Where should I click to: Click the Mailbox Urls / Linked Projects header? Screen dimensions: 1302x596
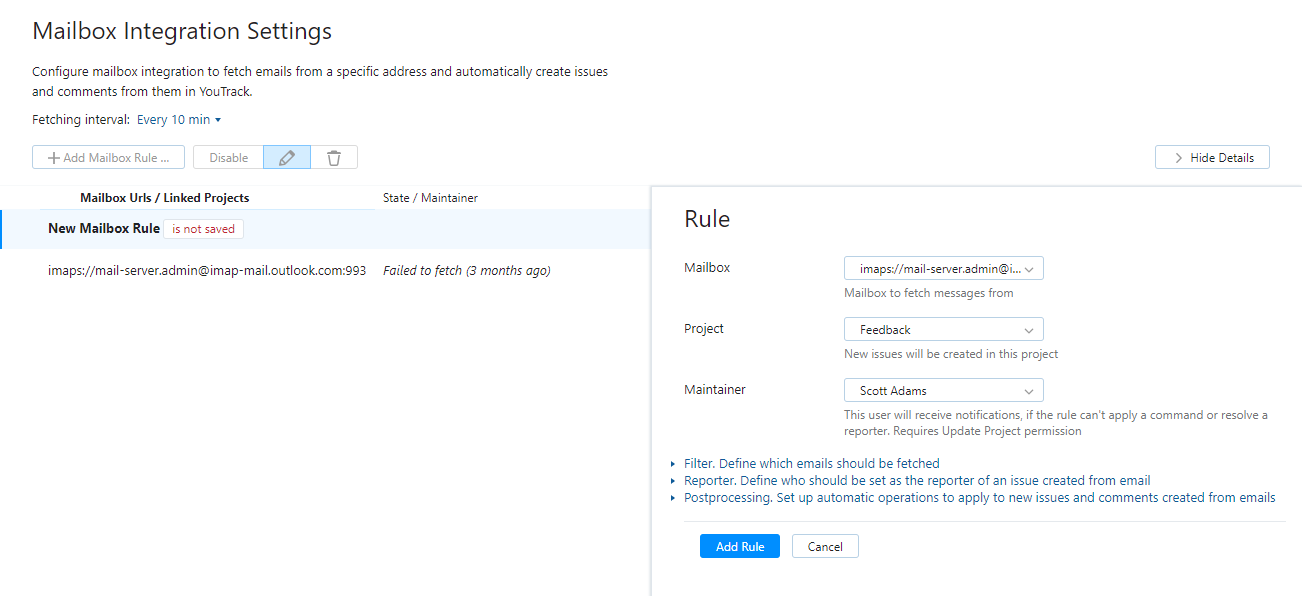(166, 197)
